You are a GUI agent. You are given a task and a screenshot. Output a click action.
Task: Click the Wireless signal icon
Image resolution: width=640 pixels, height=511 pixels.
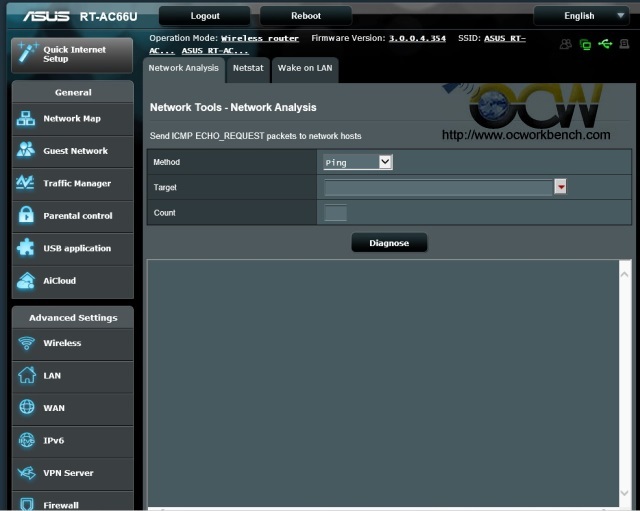[27, 343]
